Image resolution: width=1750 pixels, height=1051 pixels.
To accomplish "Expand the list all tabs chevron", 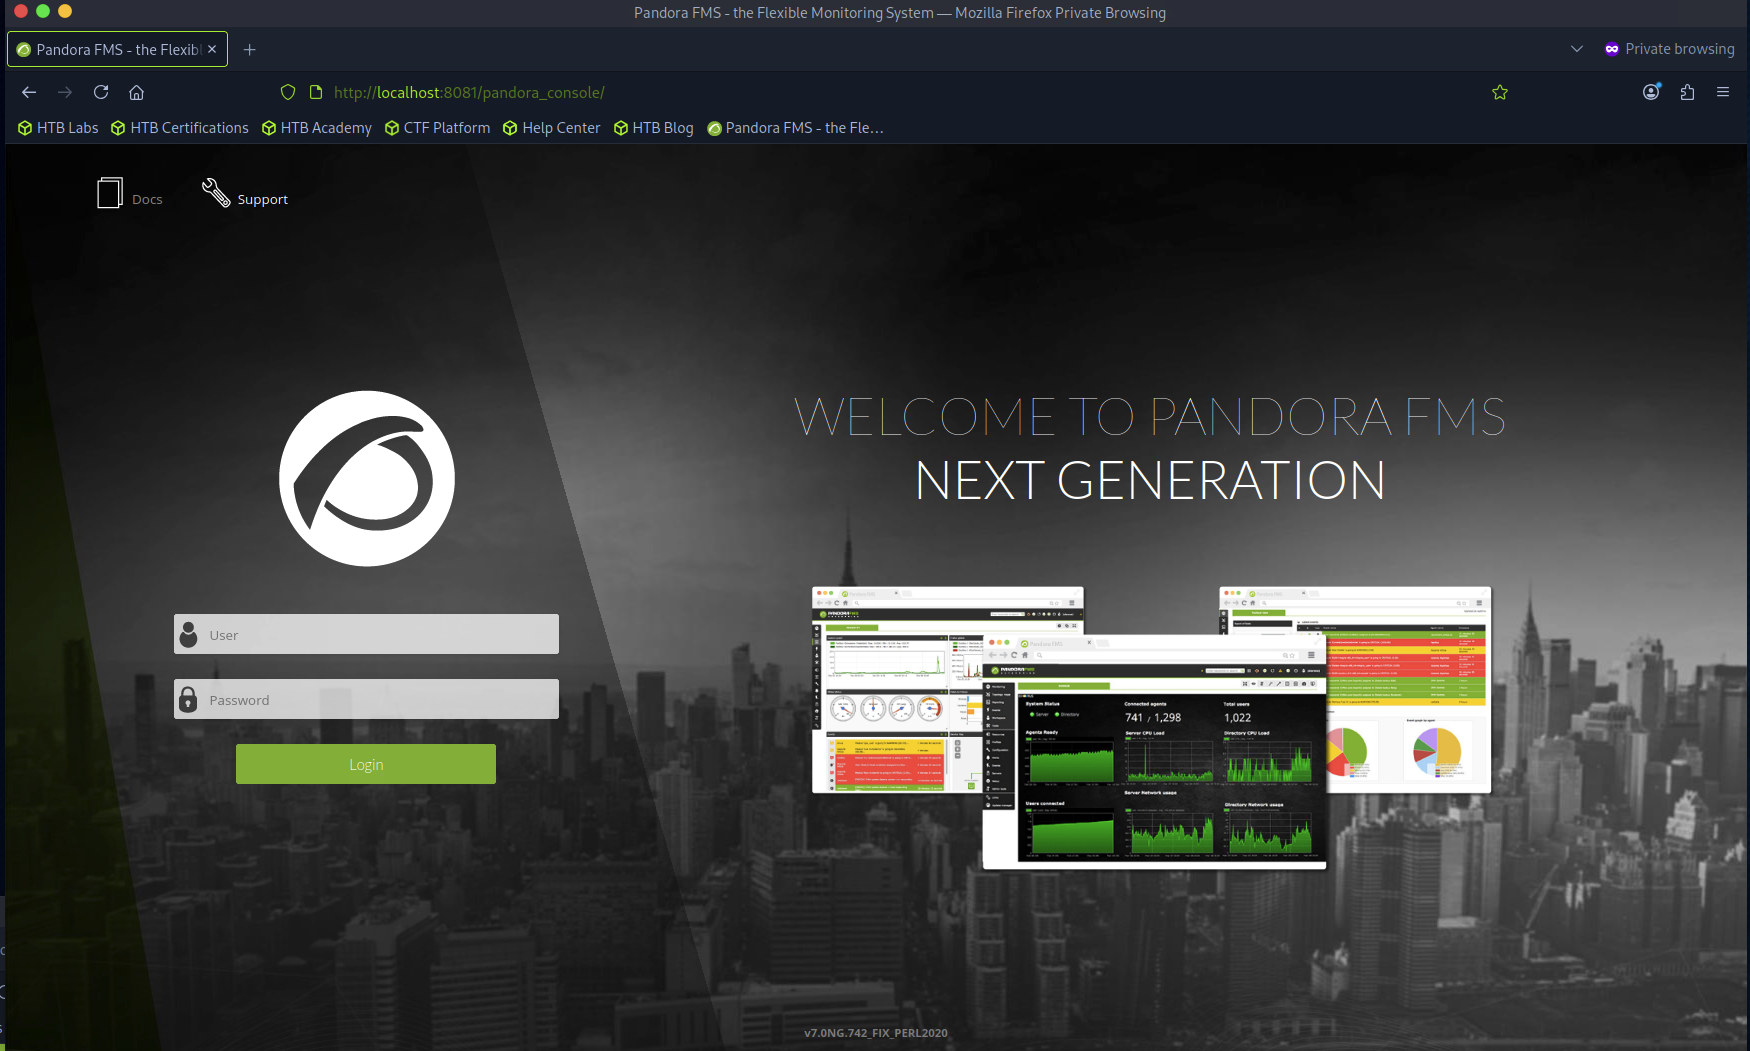I will [1577, 49].
